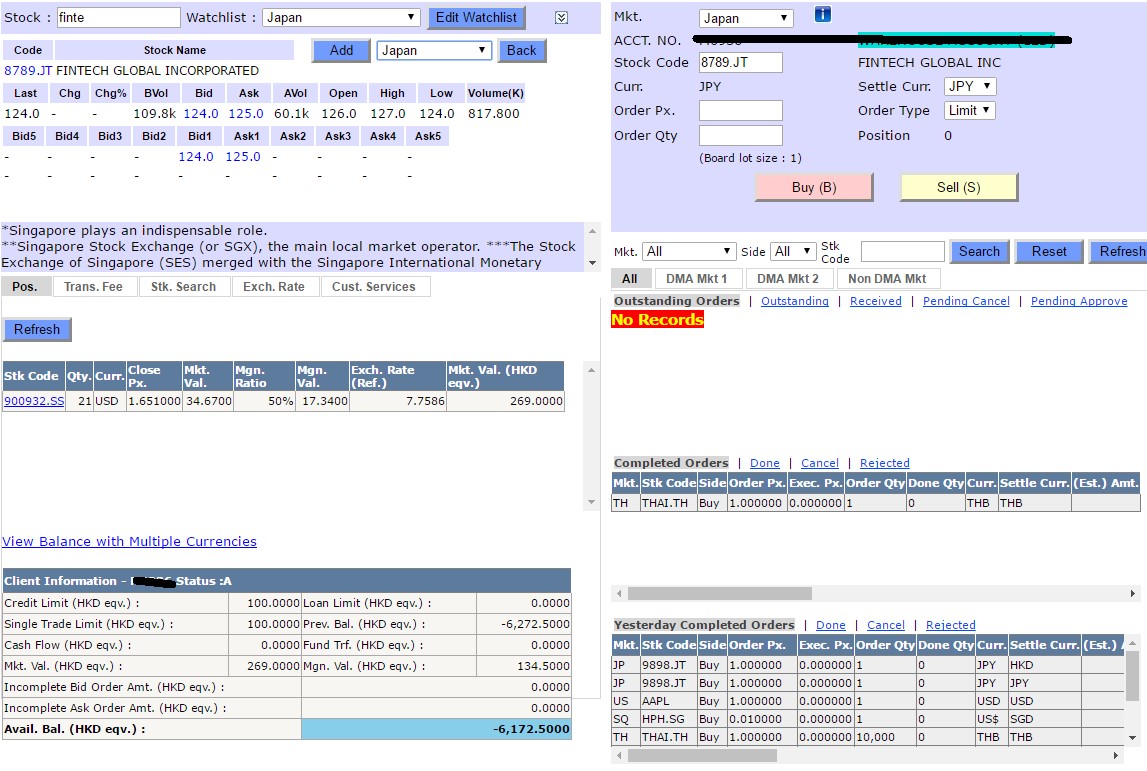
Task: Click the Edit Watchlist button
Action: [x=476, y=17]
